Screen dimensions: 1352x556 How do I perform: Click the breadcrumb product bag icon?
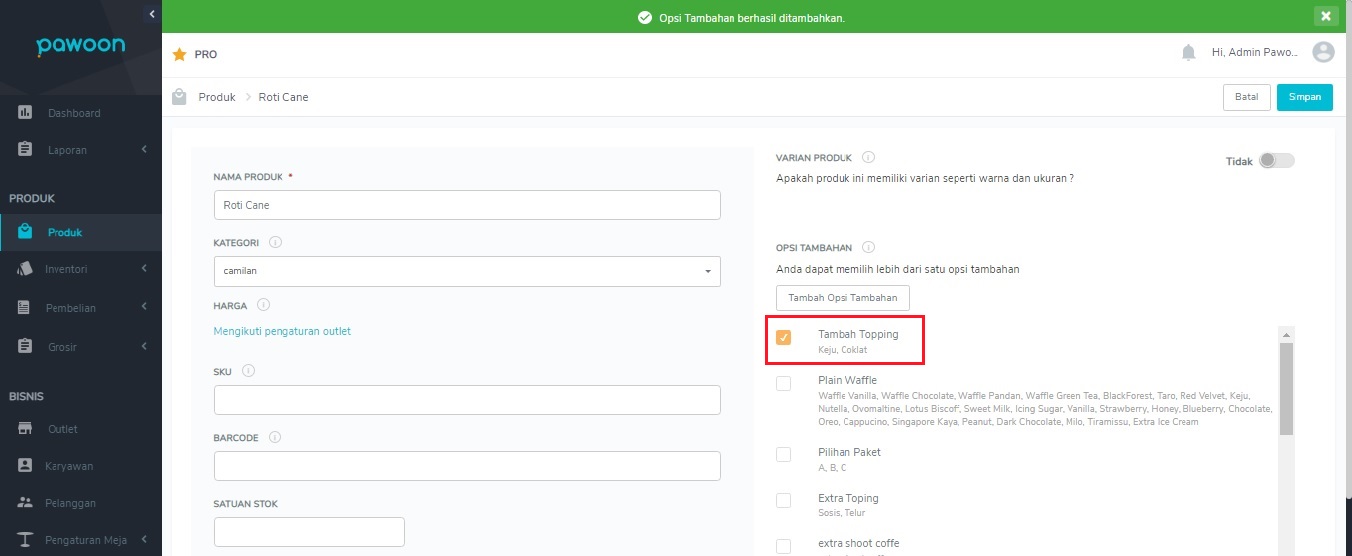click(x=179, y=97)
